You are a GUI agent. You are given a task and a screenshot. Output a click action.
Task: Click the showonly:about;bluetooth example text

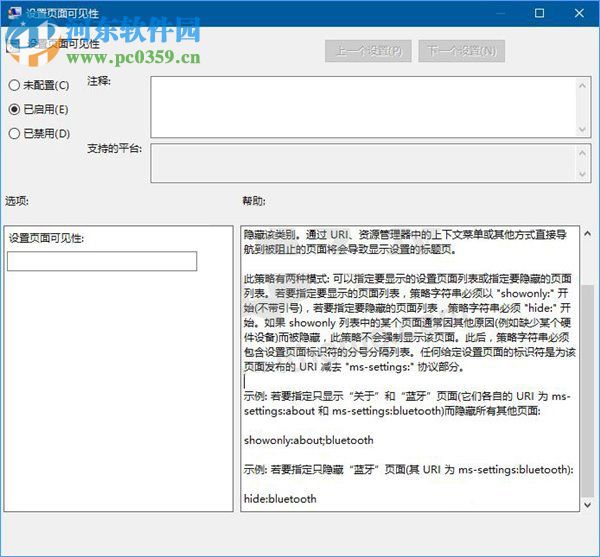pyautogui.click(x=308, y=440)
